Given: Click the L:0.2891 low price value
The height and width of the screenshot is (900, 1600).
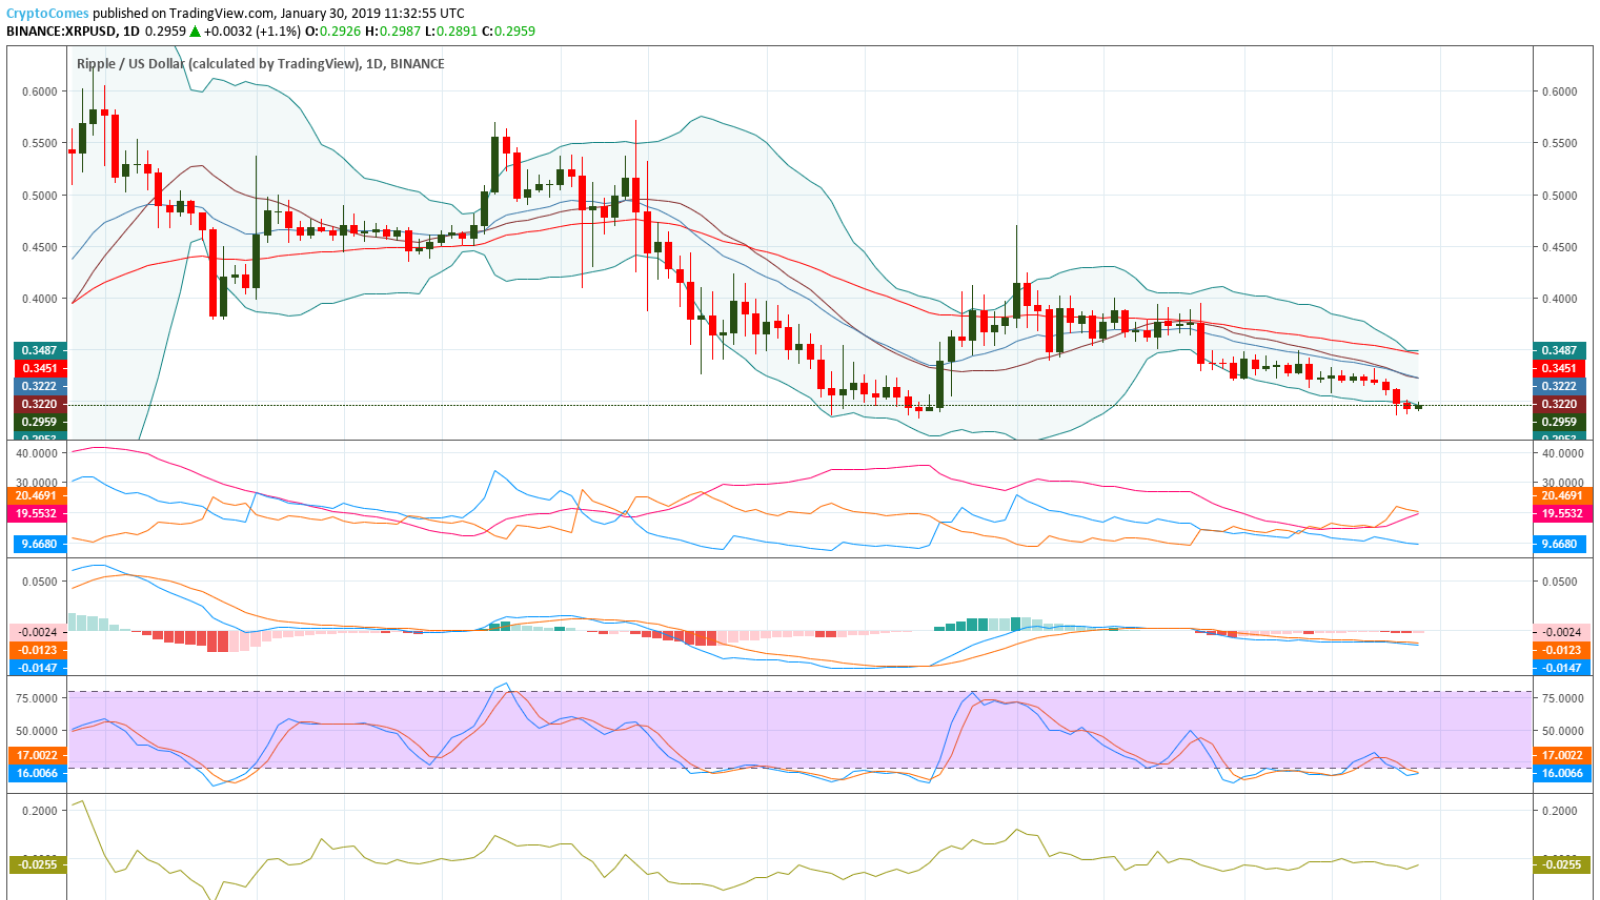Looking at the screenshot, I should pyautogui.click(x=450, y=31).
